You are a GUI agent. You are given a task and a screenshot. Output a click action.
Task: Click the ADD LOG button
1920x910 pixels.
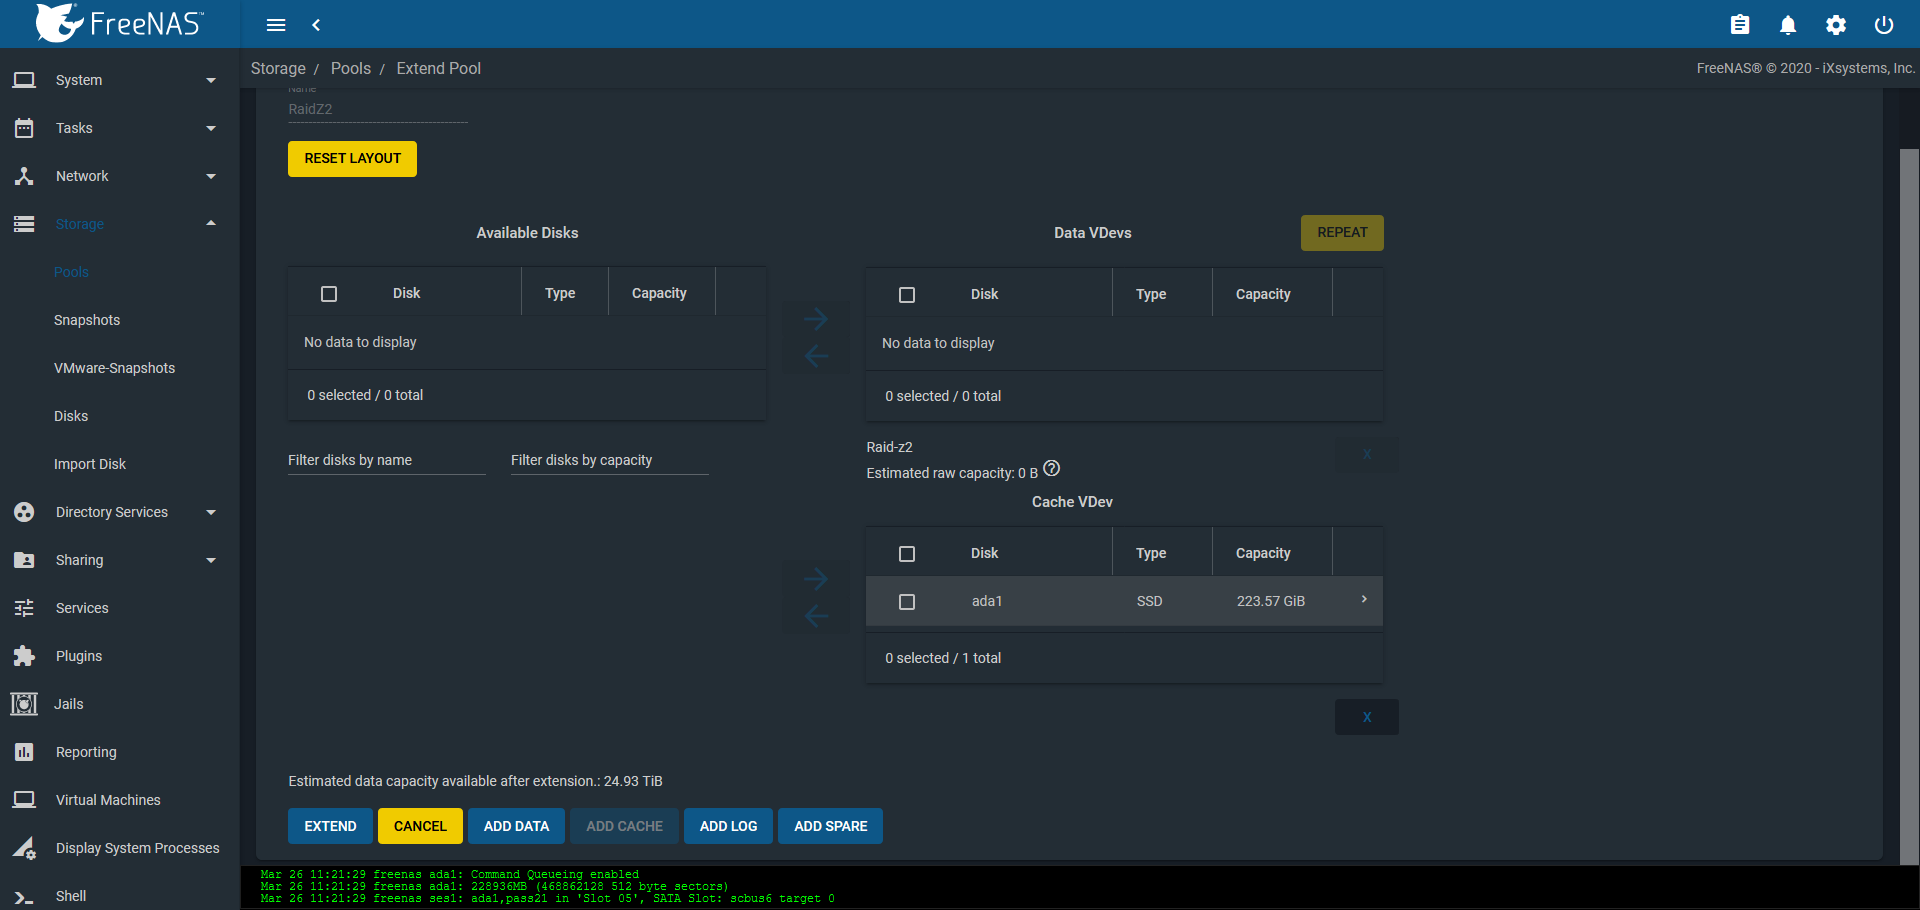(x=728, y=826)
